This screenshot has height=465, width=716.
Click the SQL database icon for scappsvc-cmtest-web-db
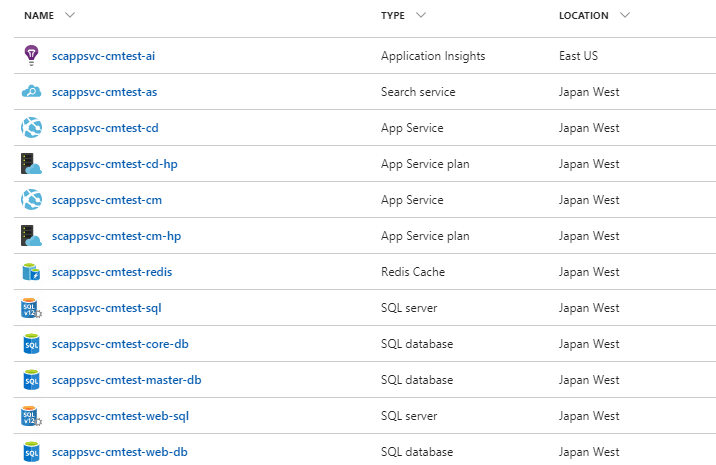tap(31, 452)
